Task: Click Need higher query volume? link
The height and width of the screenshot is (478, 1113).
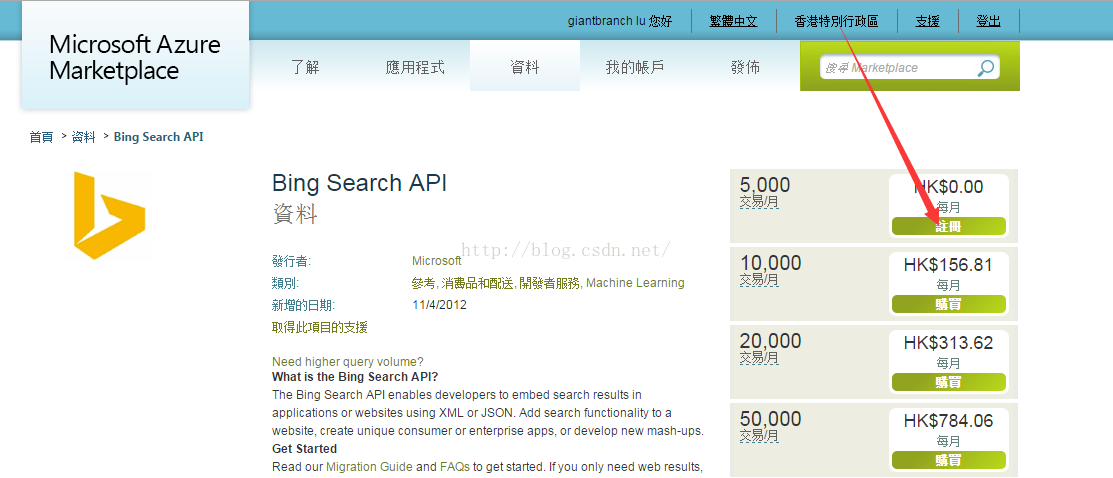Action: [348, 362]
